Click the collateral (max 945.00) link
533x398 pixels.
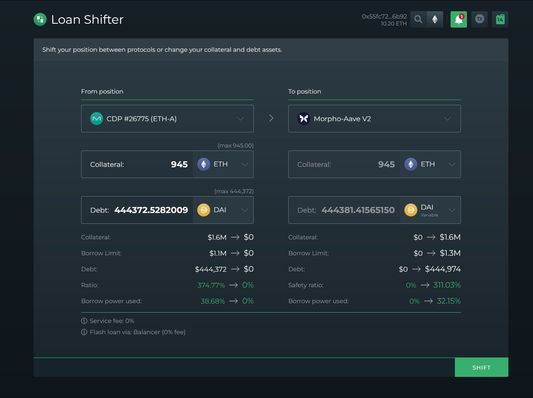(236, 145)
